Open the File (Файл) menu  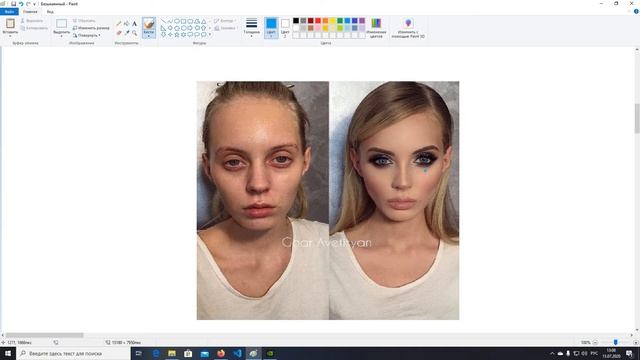coord(9,12)
